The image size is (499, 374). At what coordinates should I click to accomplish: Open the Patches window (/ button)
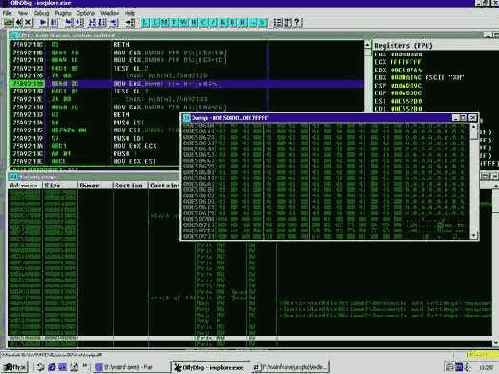214,23
